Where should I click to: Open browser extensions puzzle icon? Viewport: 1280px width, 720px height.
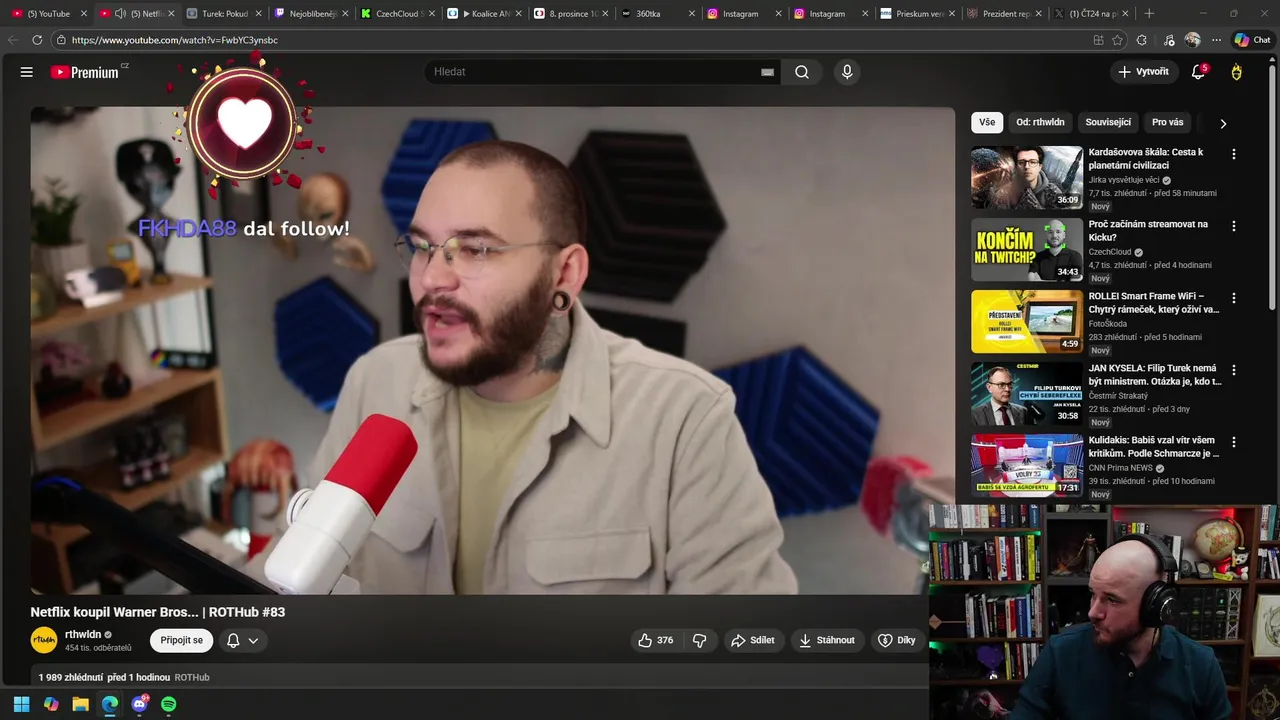coord(1142,40)
